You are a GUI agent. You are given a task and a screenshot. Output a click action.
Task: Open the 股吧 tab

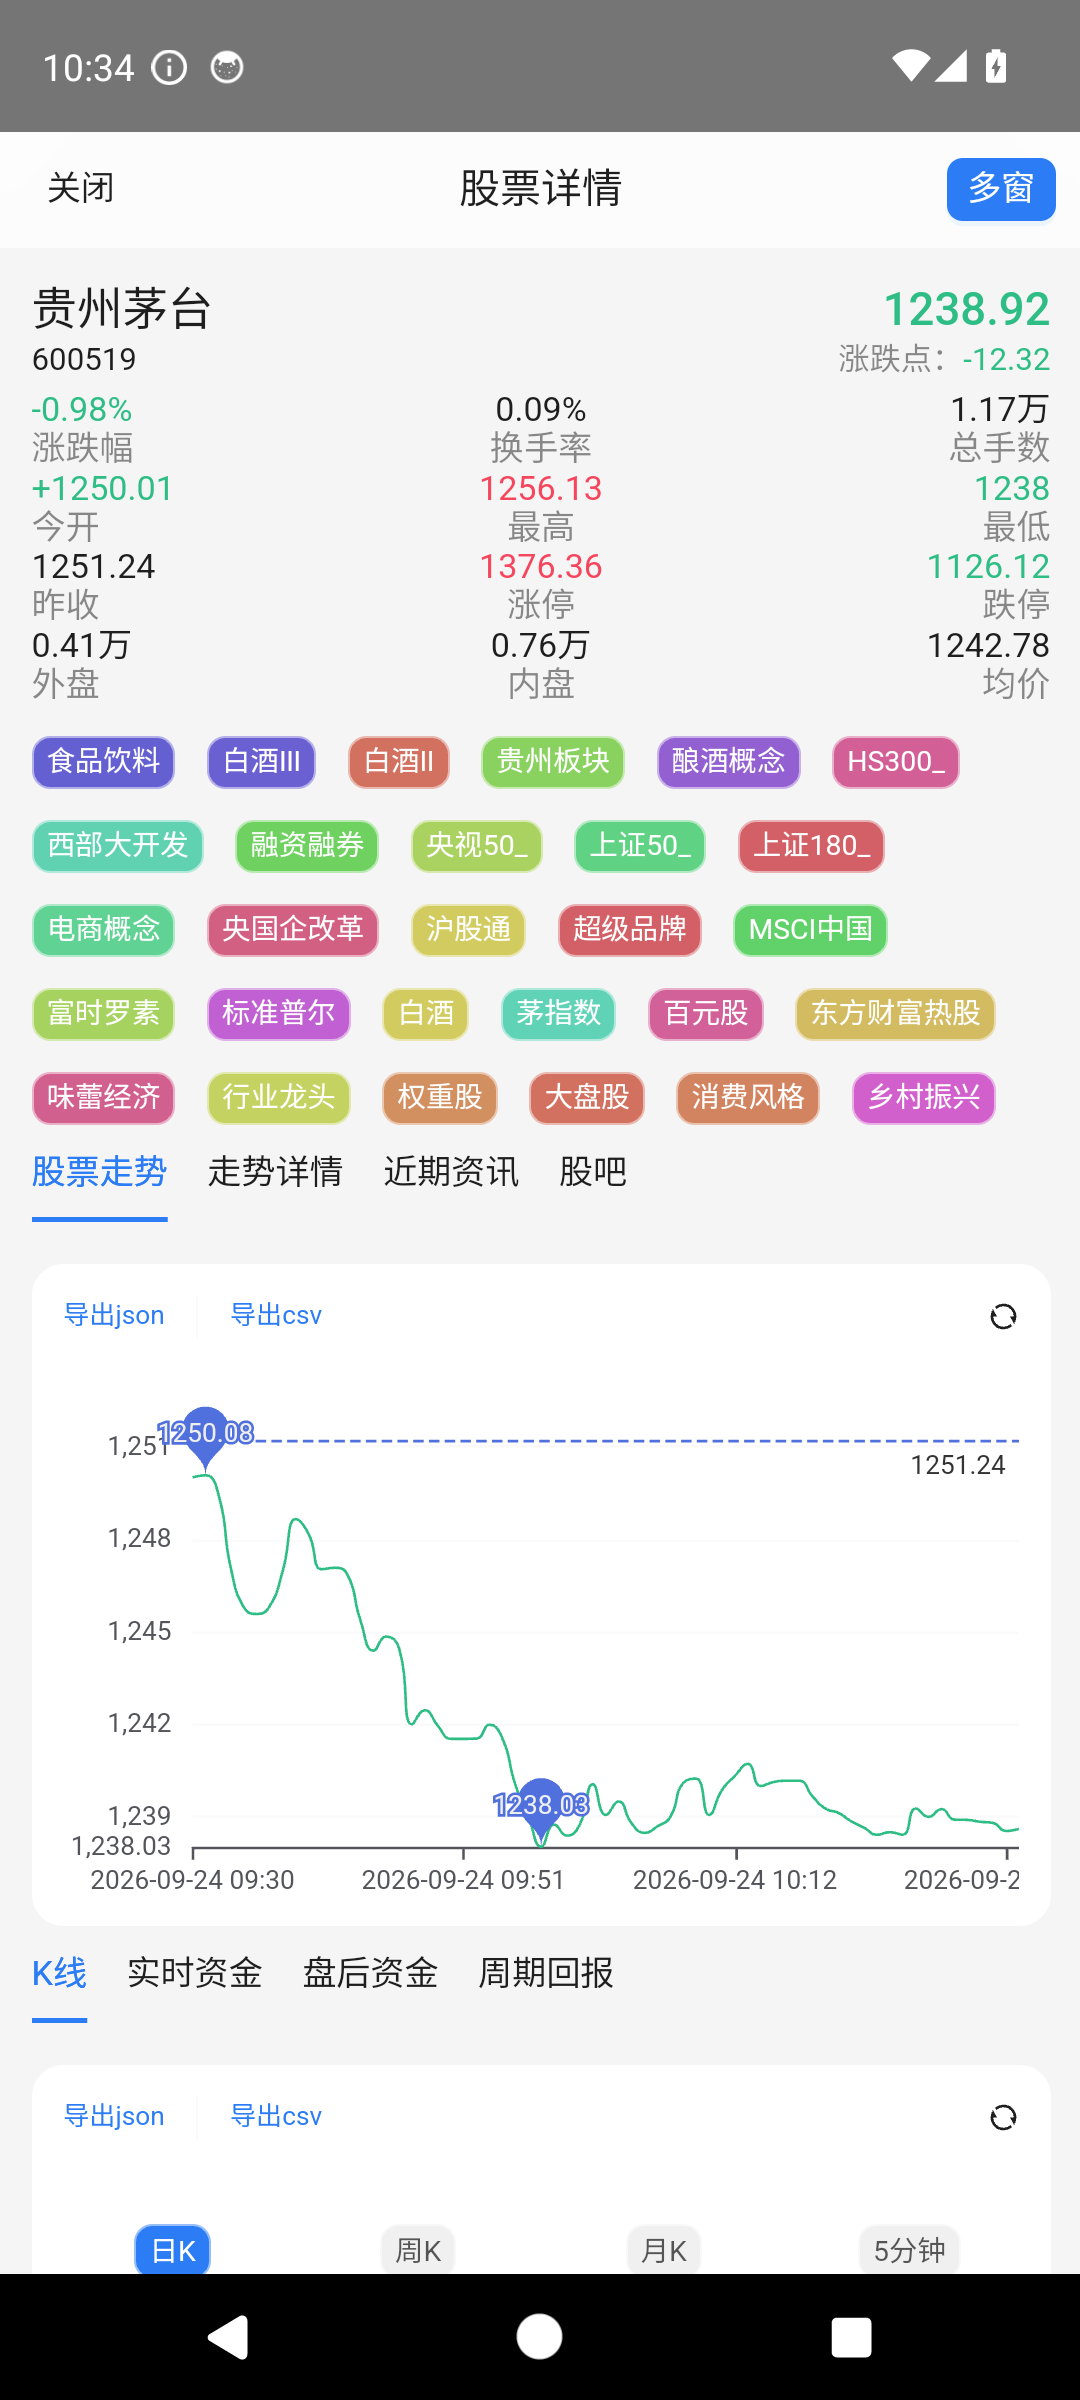pos(593,1172)
